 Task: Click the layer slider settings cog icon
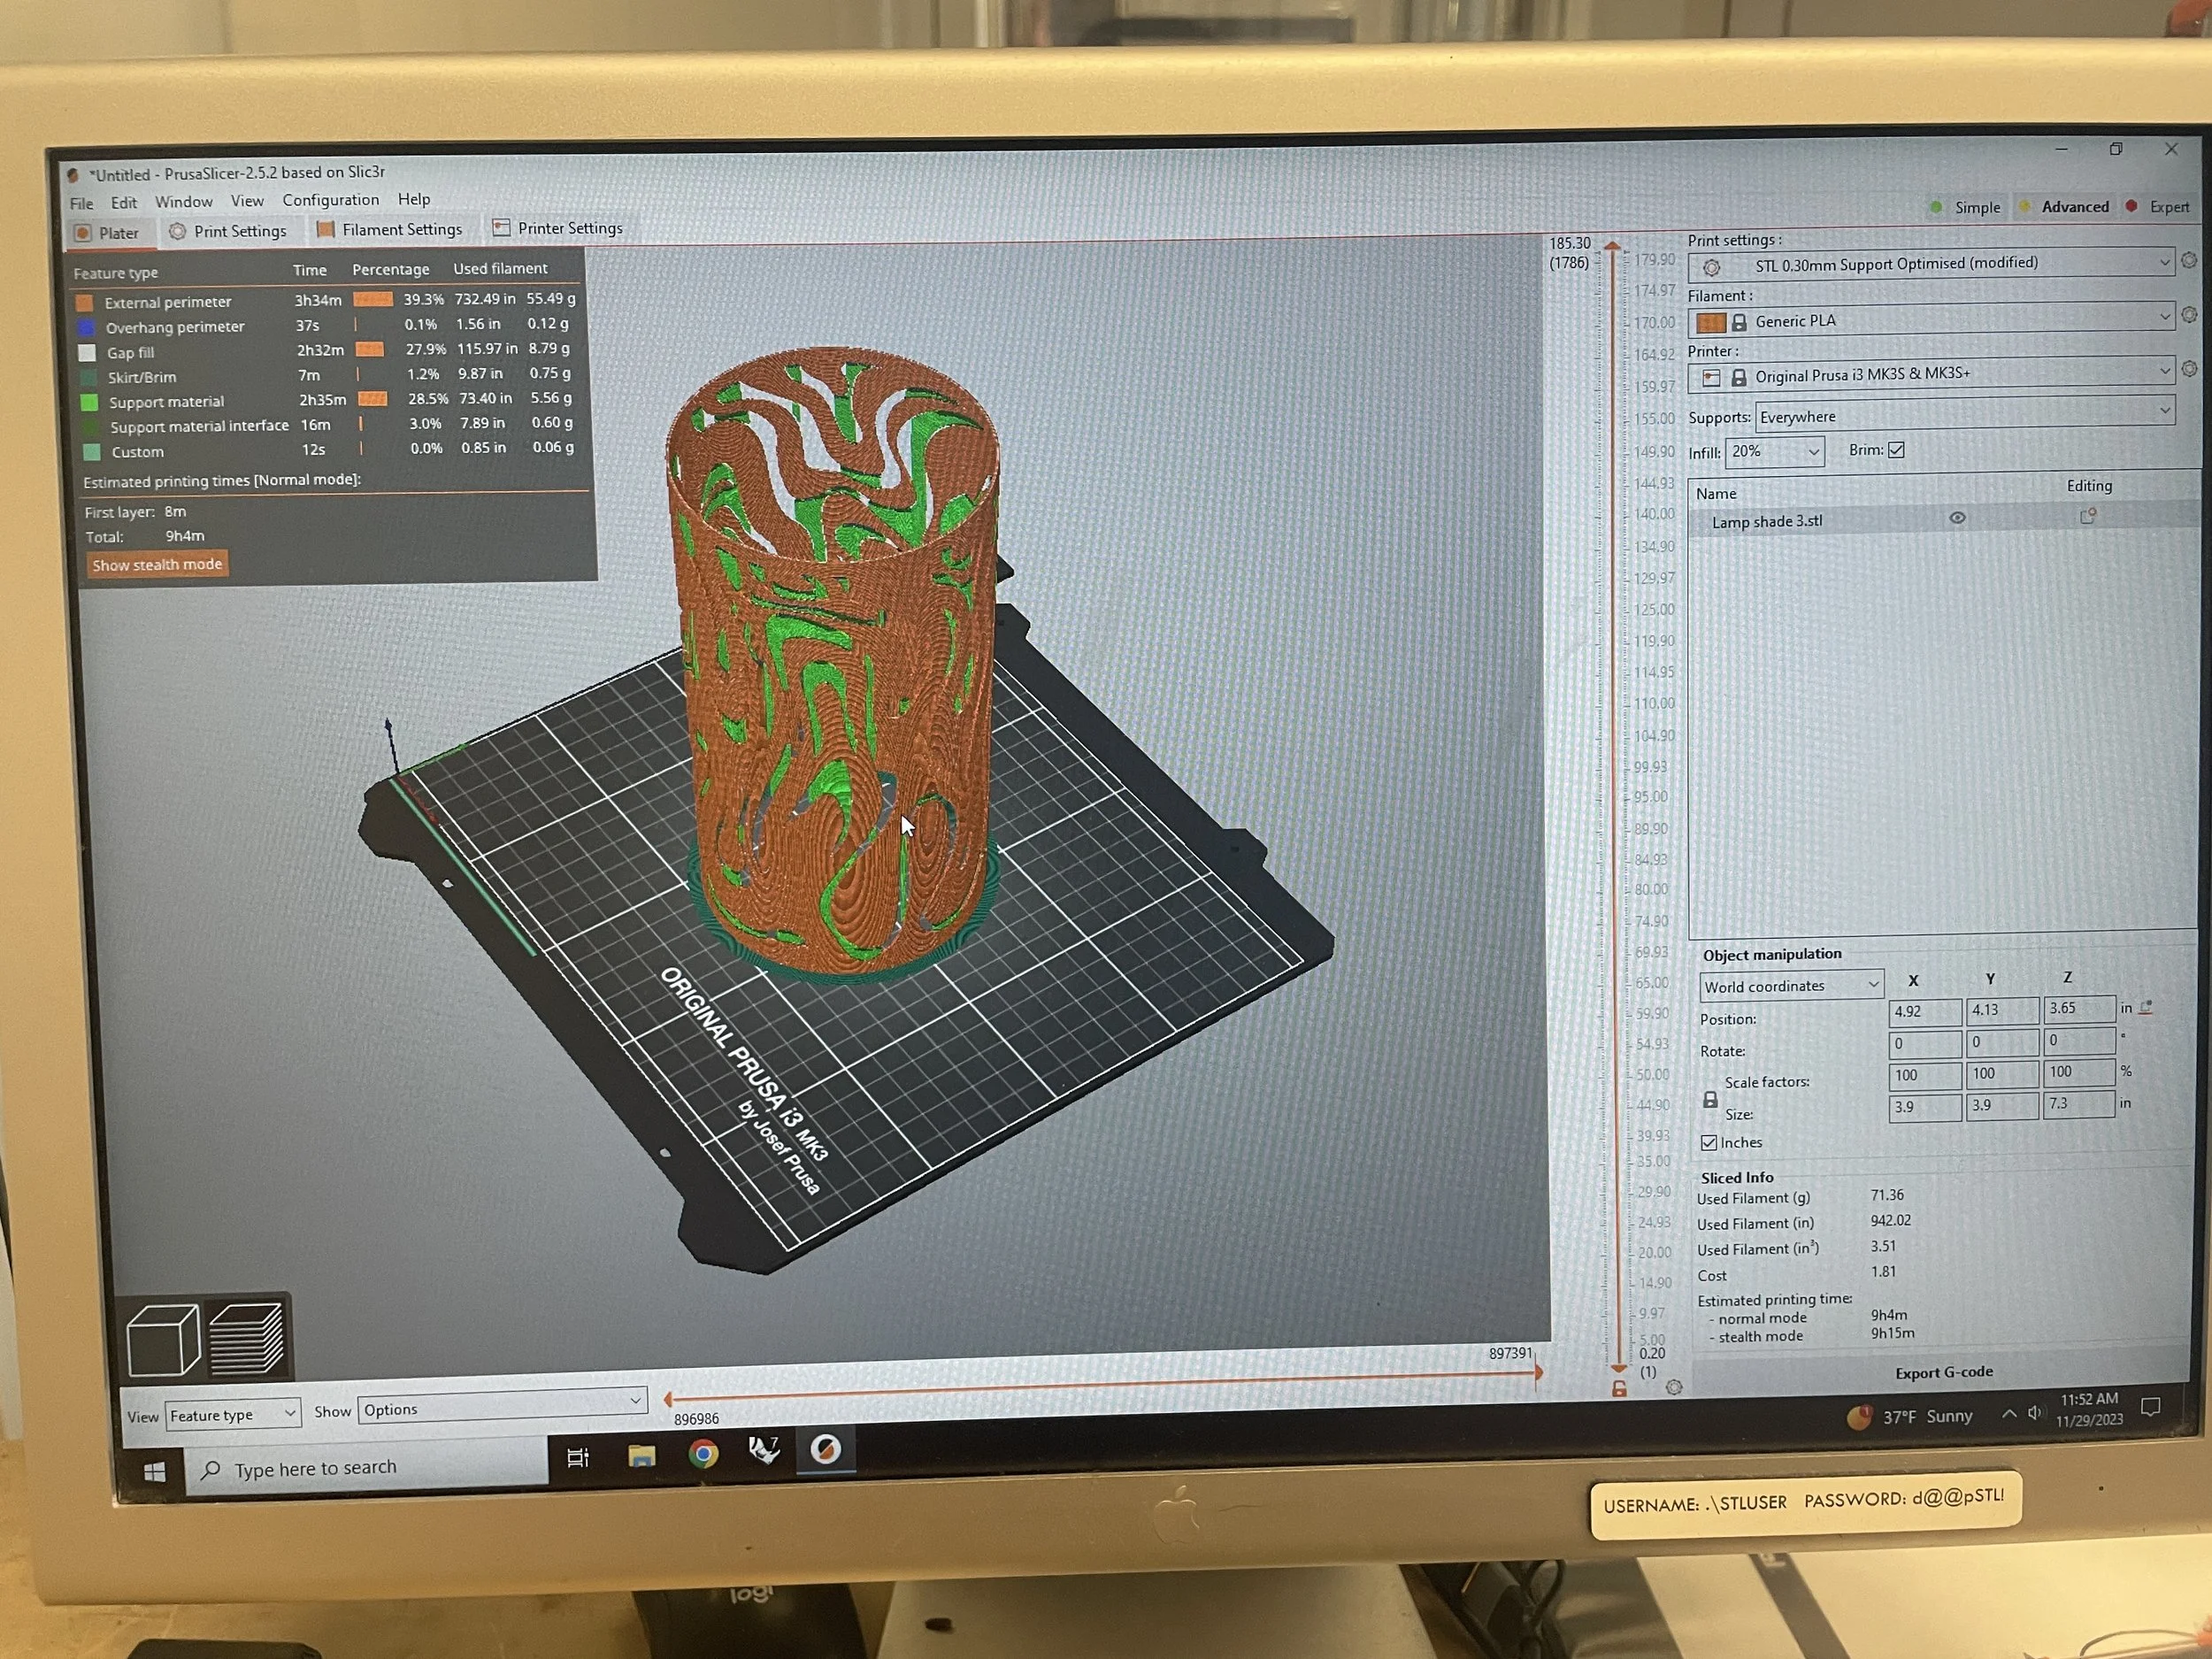pos(1674,1387)
